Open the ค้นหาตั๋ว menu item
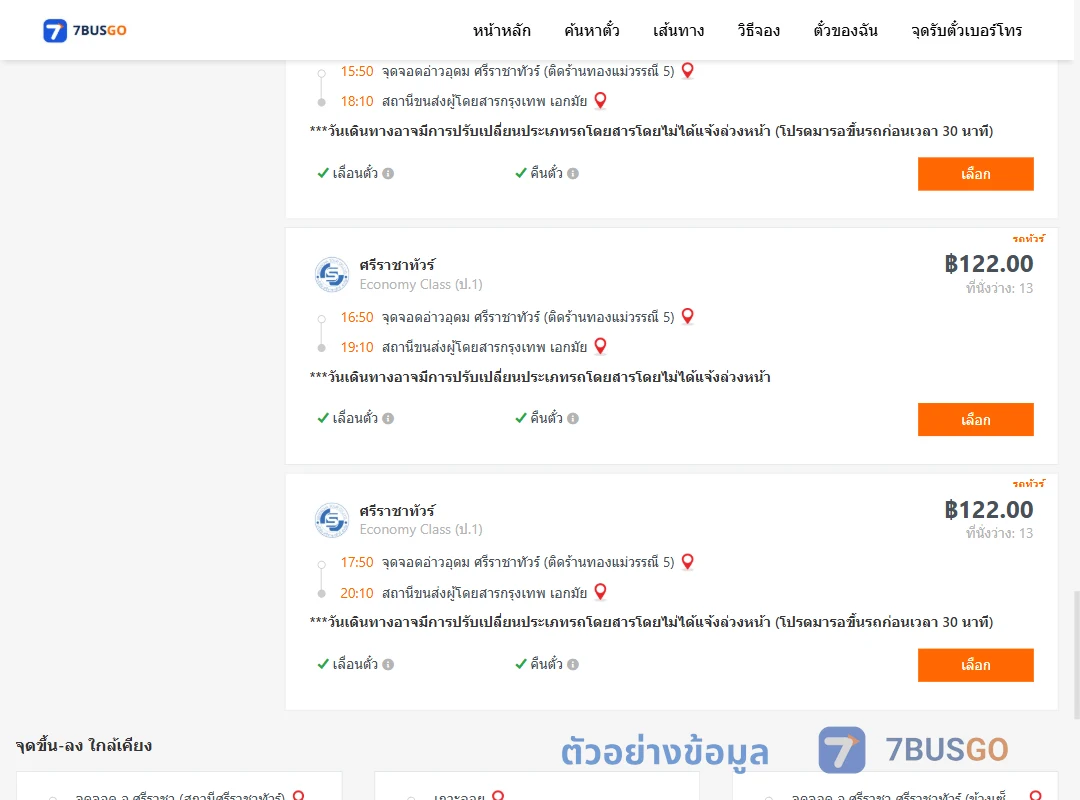Image resolution: width=1080 pixels, height=800 pixels. (x=592, y=30)
